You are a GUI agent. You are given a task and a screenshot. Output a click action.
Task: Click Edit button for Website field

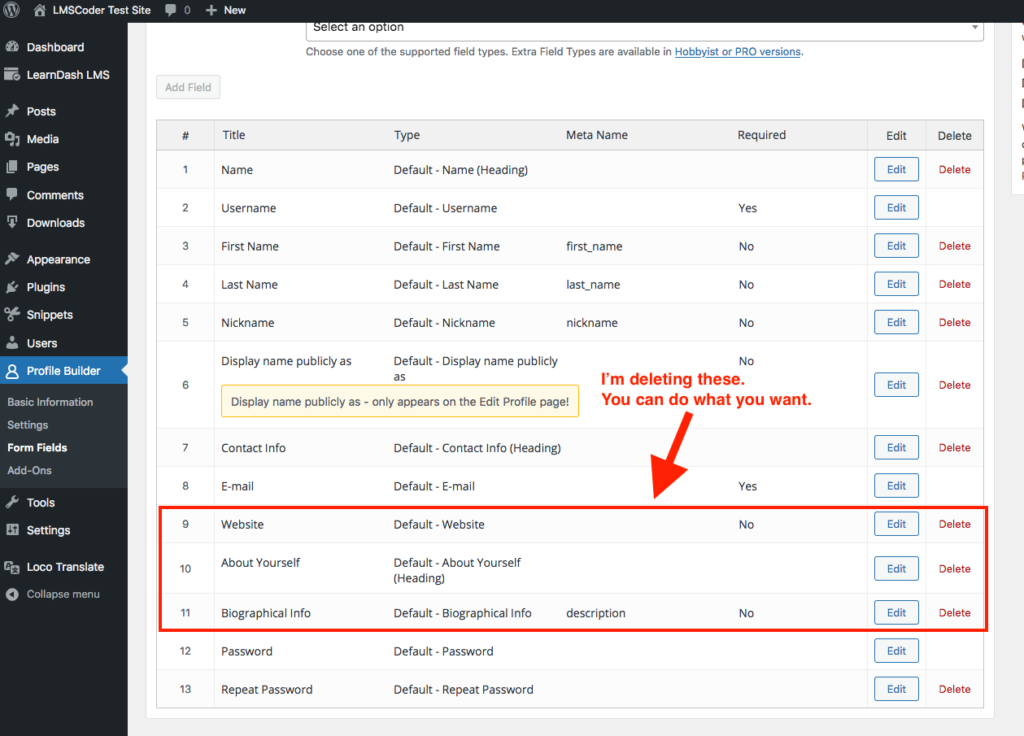[x=896, y=524]
